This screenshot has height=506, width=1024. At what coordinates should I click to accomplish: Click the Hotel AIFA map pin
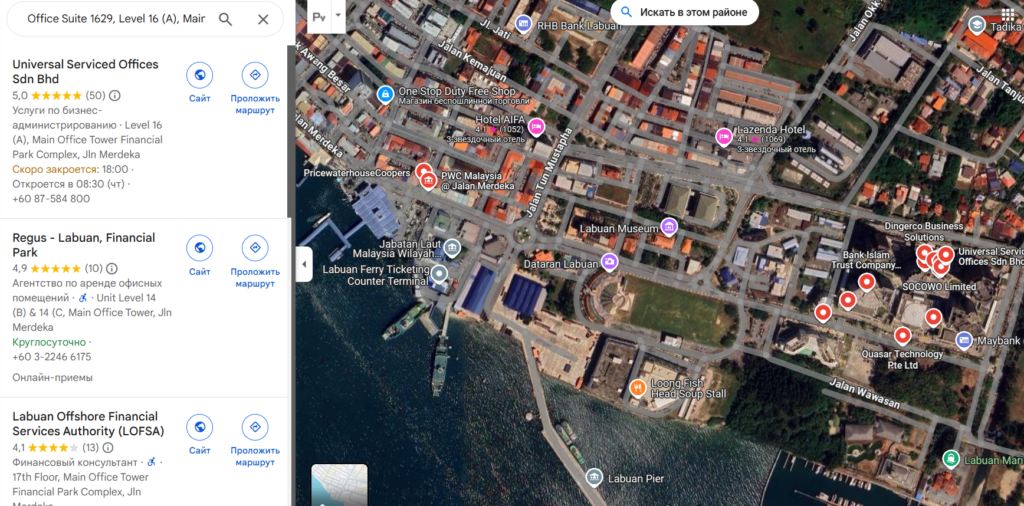[x=536, y=126]
